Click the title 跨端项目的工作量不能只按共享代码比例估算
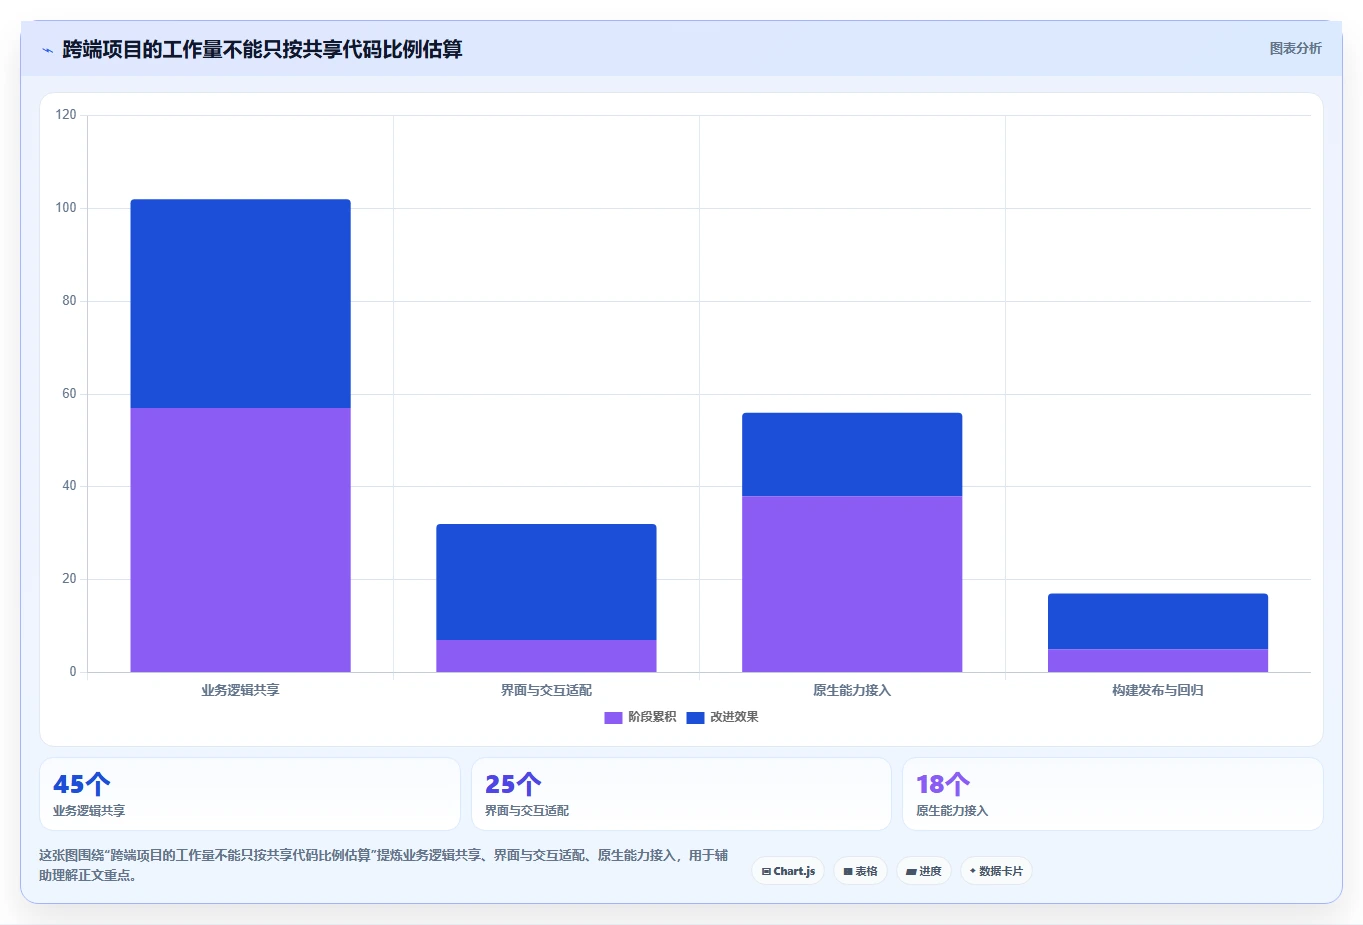The image size is (1363, 925). pos(262,49)
